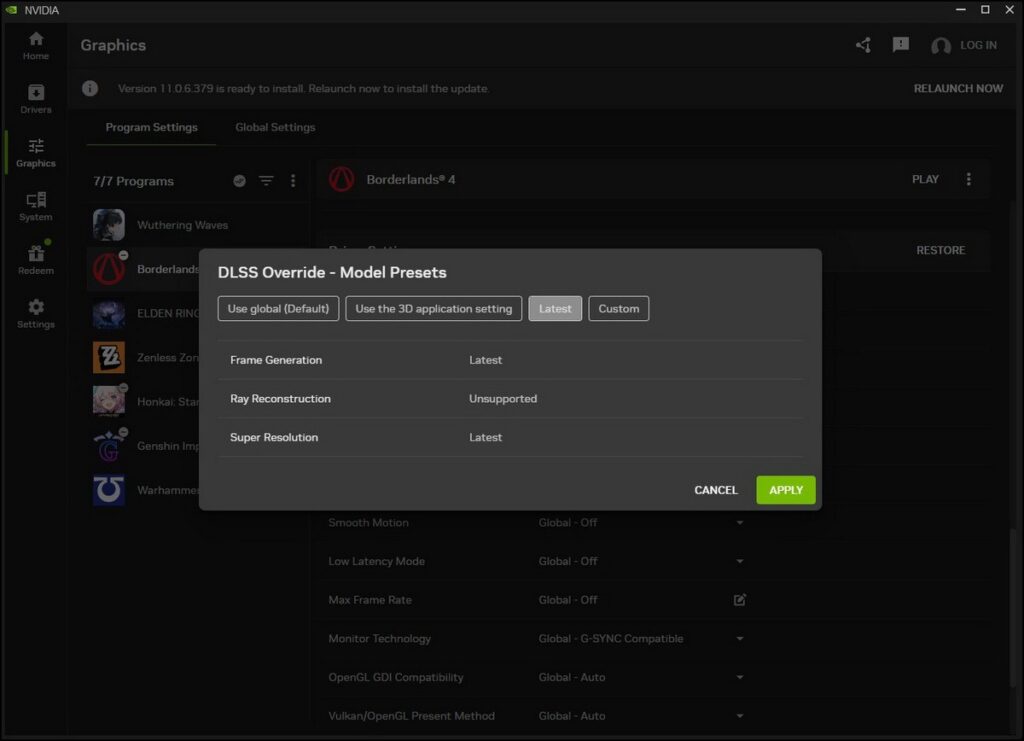
Task: Cancel the DLSS Override dialog
Action: (x=716, y=490)
